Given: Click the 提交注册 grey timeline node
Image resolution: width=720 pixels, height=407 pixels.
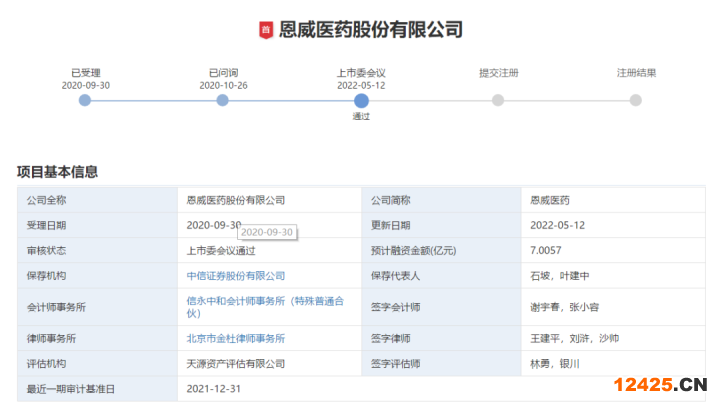Looking at the screenshot, I should pos(498,100).
